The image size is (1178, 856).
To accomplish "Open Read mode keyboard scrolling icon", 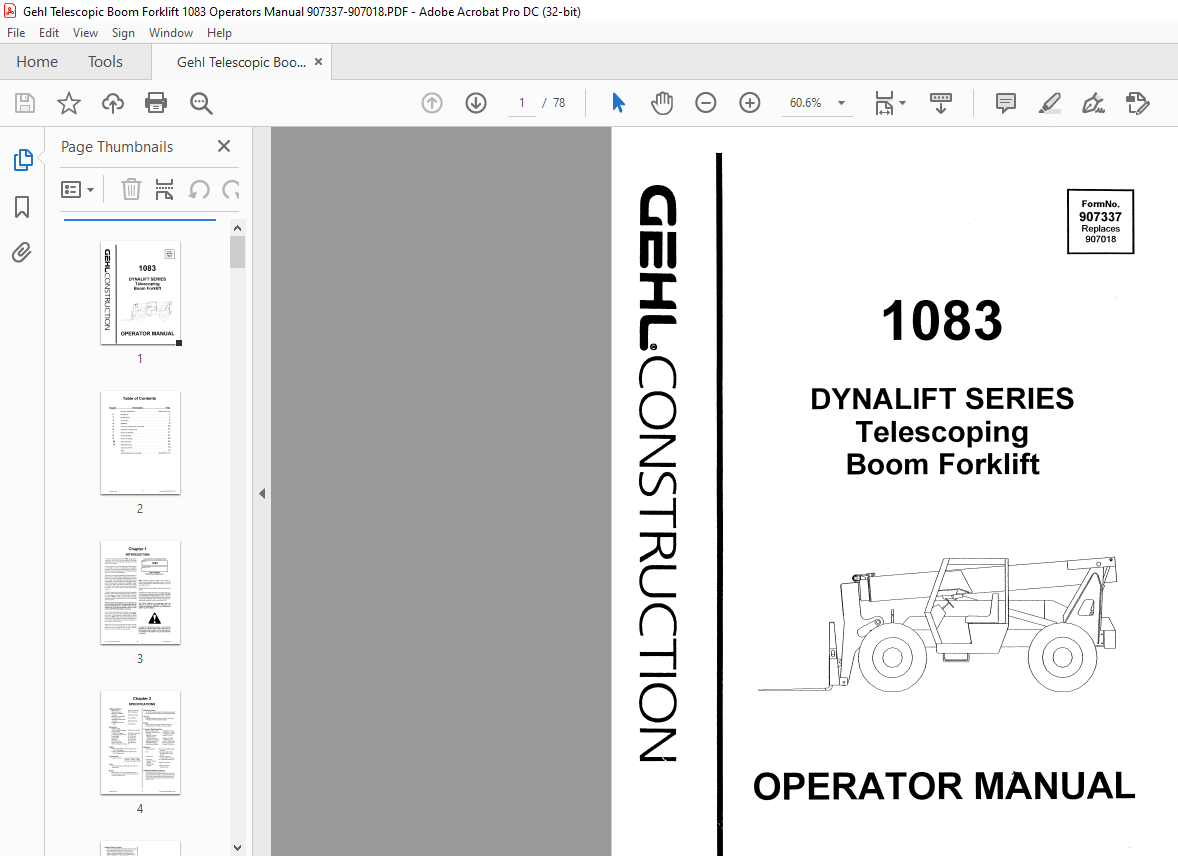I will click(941, 103).
